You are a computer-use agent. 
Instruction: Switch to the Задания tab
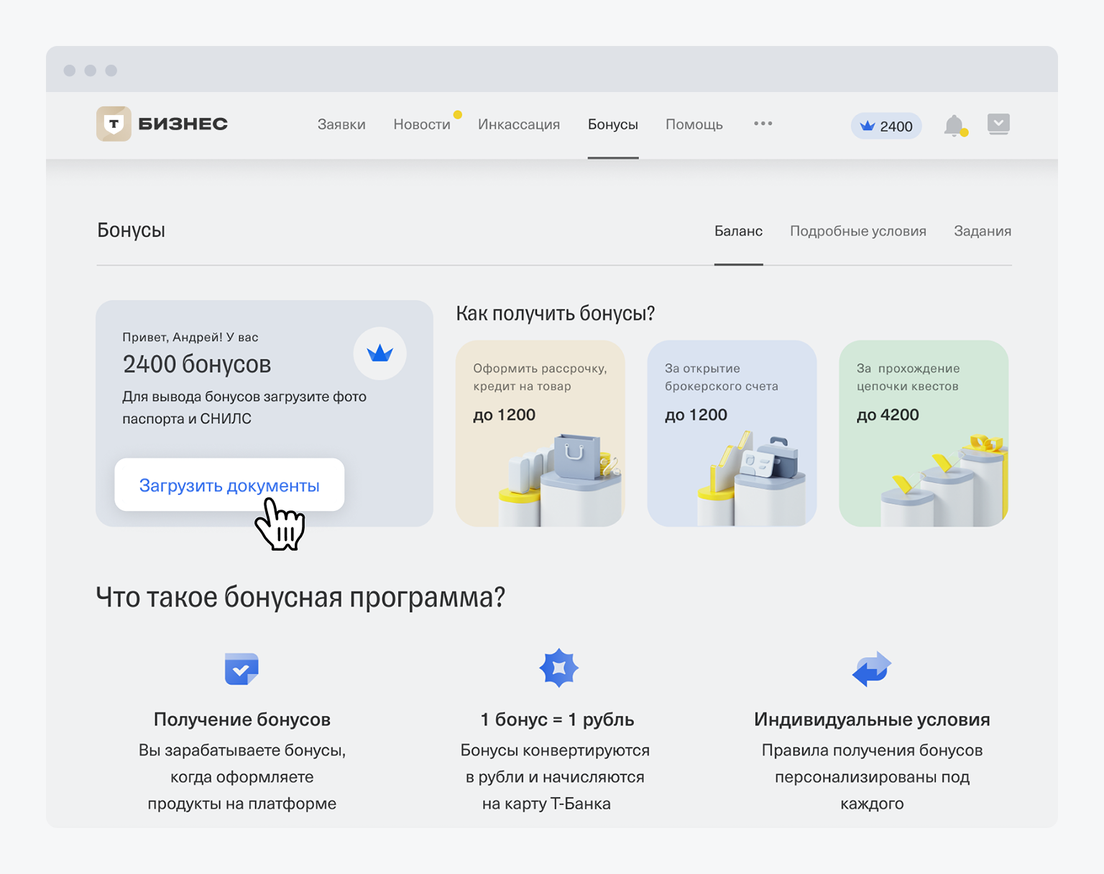[x=982, y=231]
